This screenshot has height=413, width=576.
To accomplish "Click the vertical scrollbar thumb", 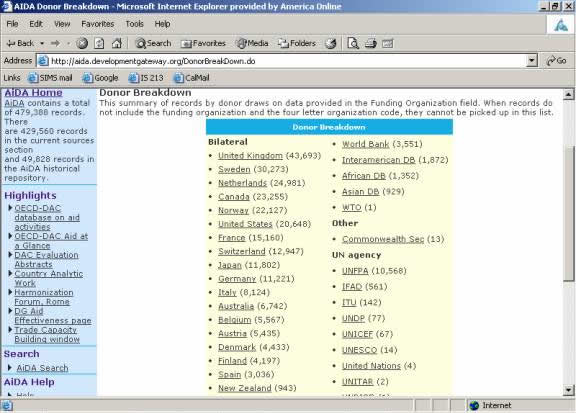I will click(x=569, y=214).
